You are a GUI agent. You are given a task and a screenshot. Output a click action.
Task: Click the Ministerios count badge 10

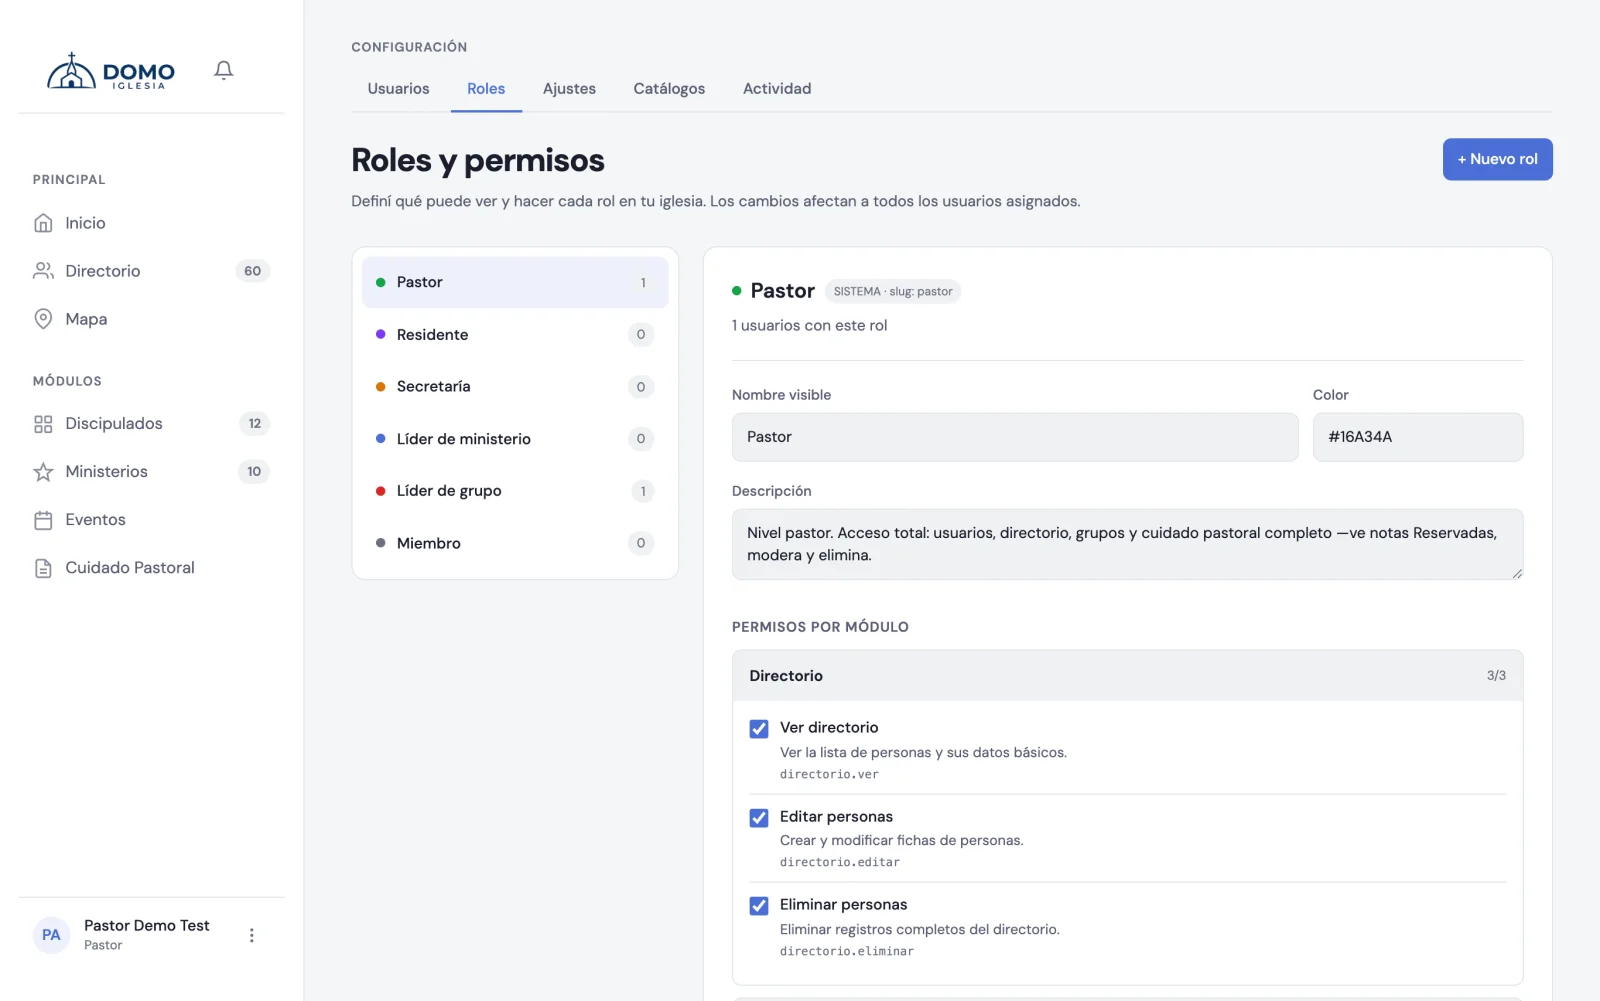coord(254,472)
